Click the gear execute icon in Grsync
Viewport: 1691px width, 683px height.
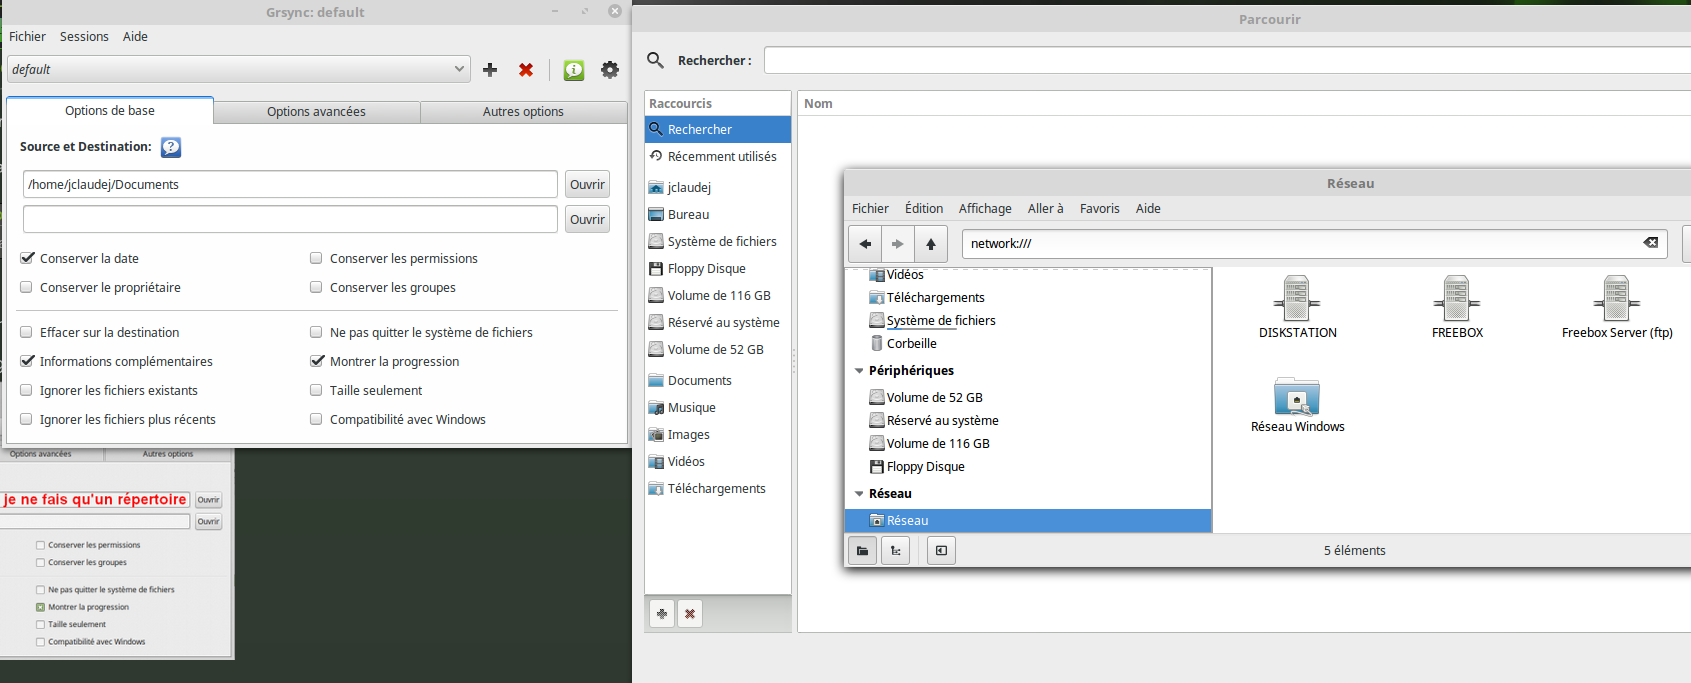[x=610, y=69]
